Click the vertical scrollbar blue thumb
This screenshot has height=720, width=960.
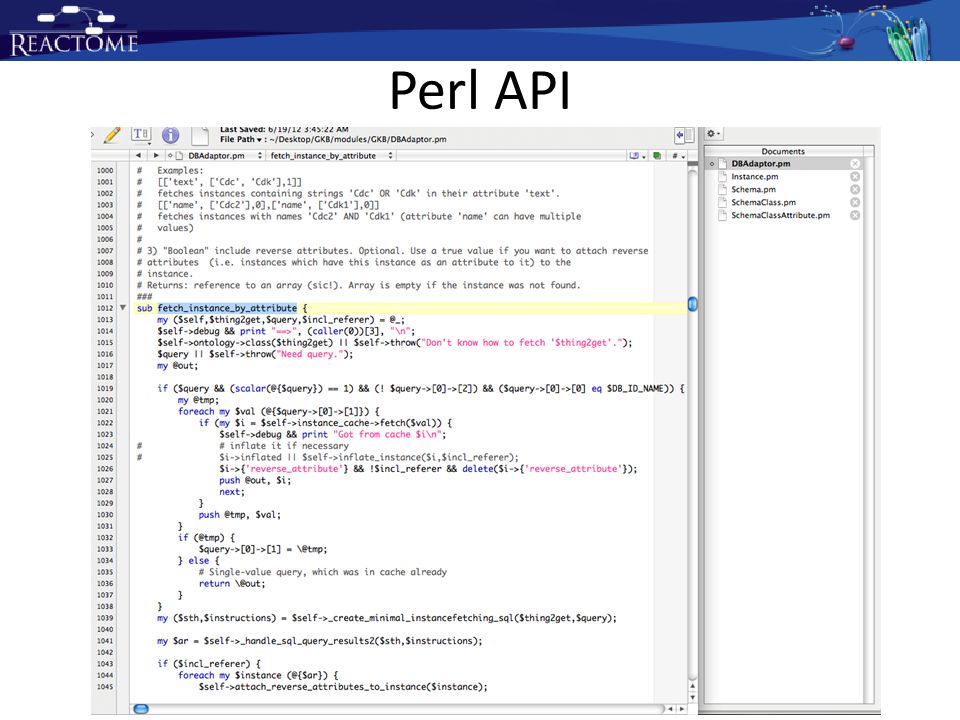[692, 304]
